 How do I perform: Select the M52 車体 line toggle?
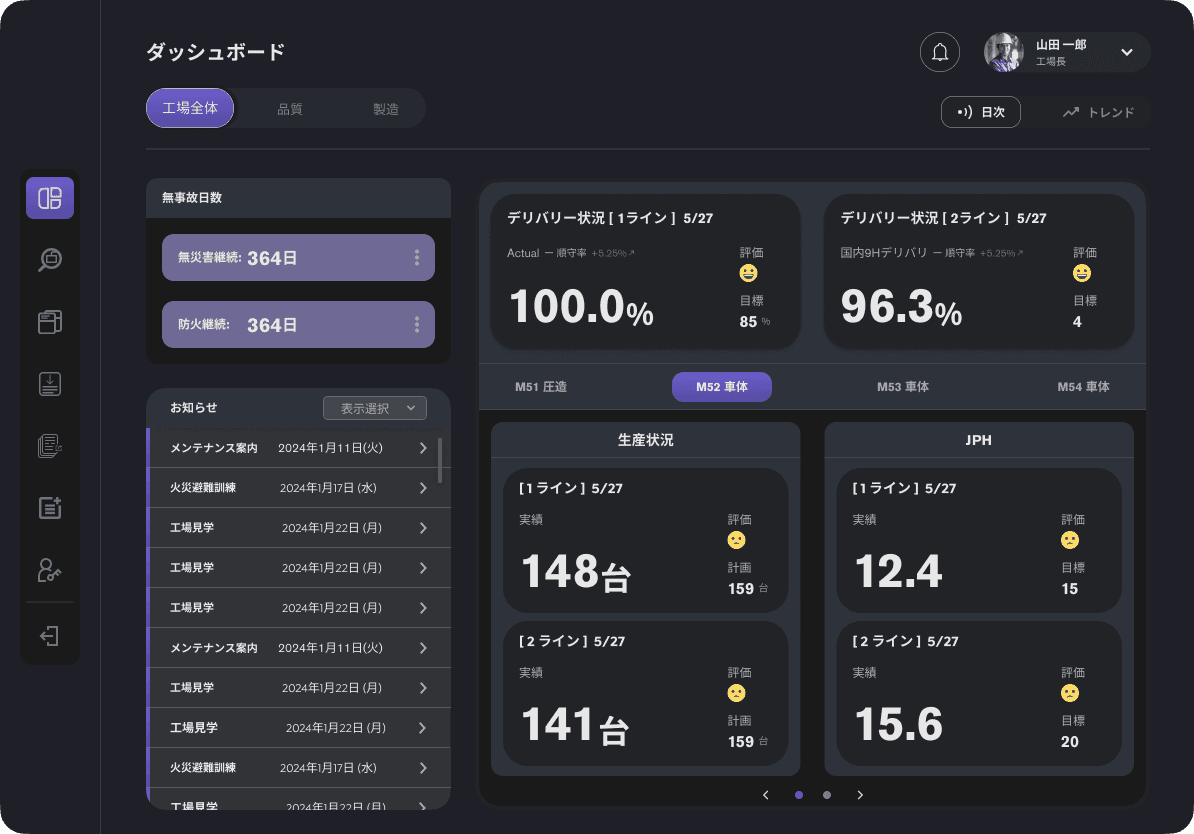[721, 385]
